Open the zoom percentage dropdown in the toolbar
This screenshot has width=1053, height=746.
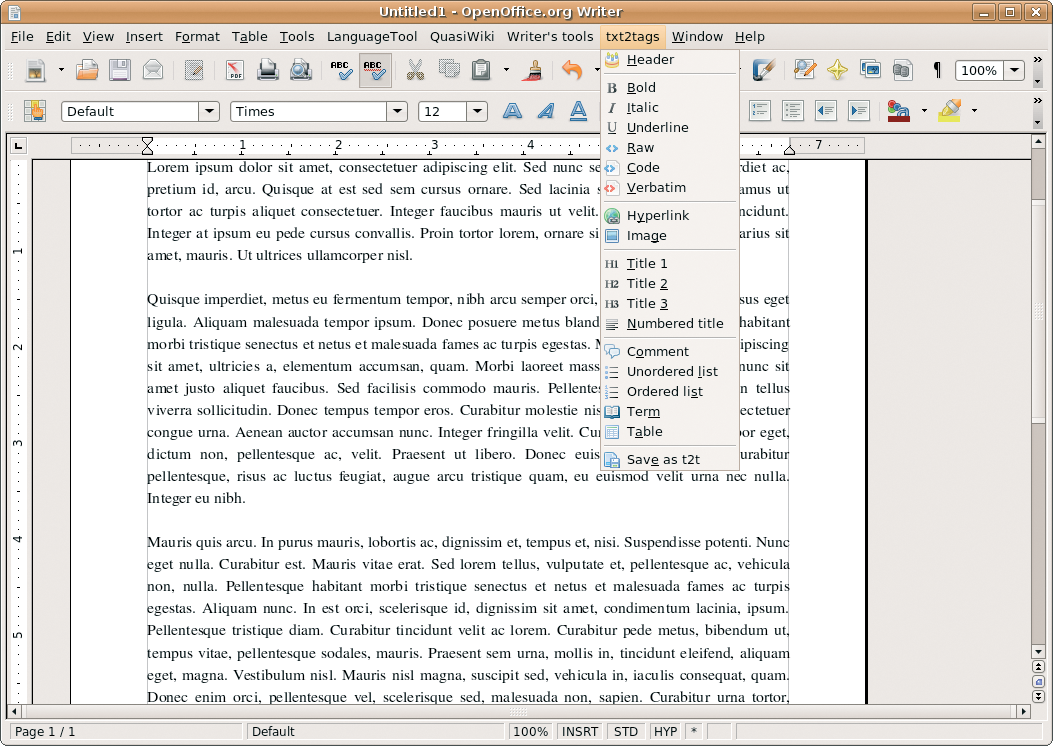point(1015,71)
